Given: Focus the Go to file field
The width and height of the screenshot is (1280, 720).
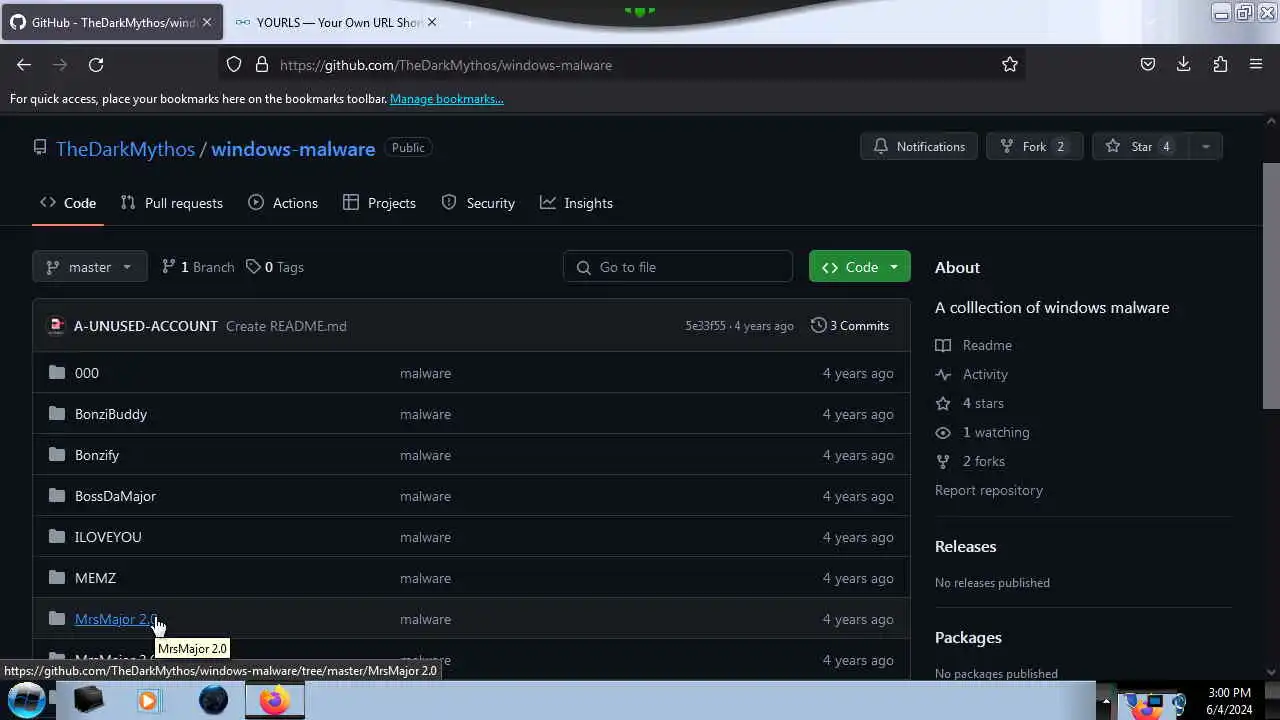Looking at the screenshot, I should 678,267.
